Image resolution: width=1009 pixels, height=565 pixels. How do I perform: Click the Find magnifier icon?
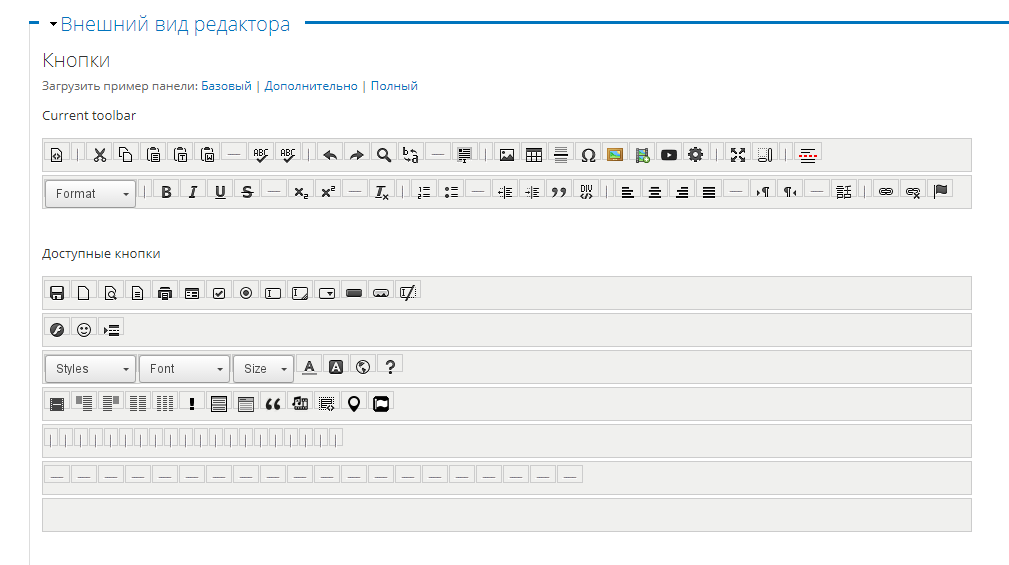384,154
